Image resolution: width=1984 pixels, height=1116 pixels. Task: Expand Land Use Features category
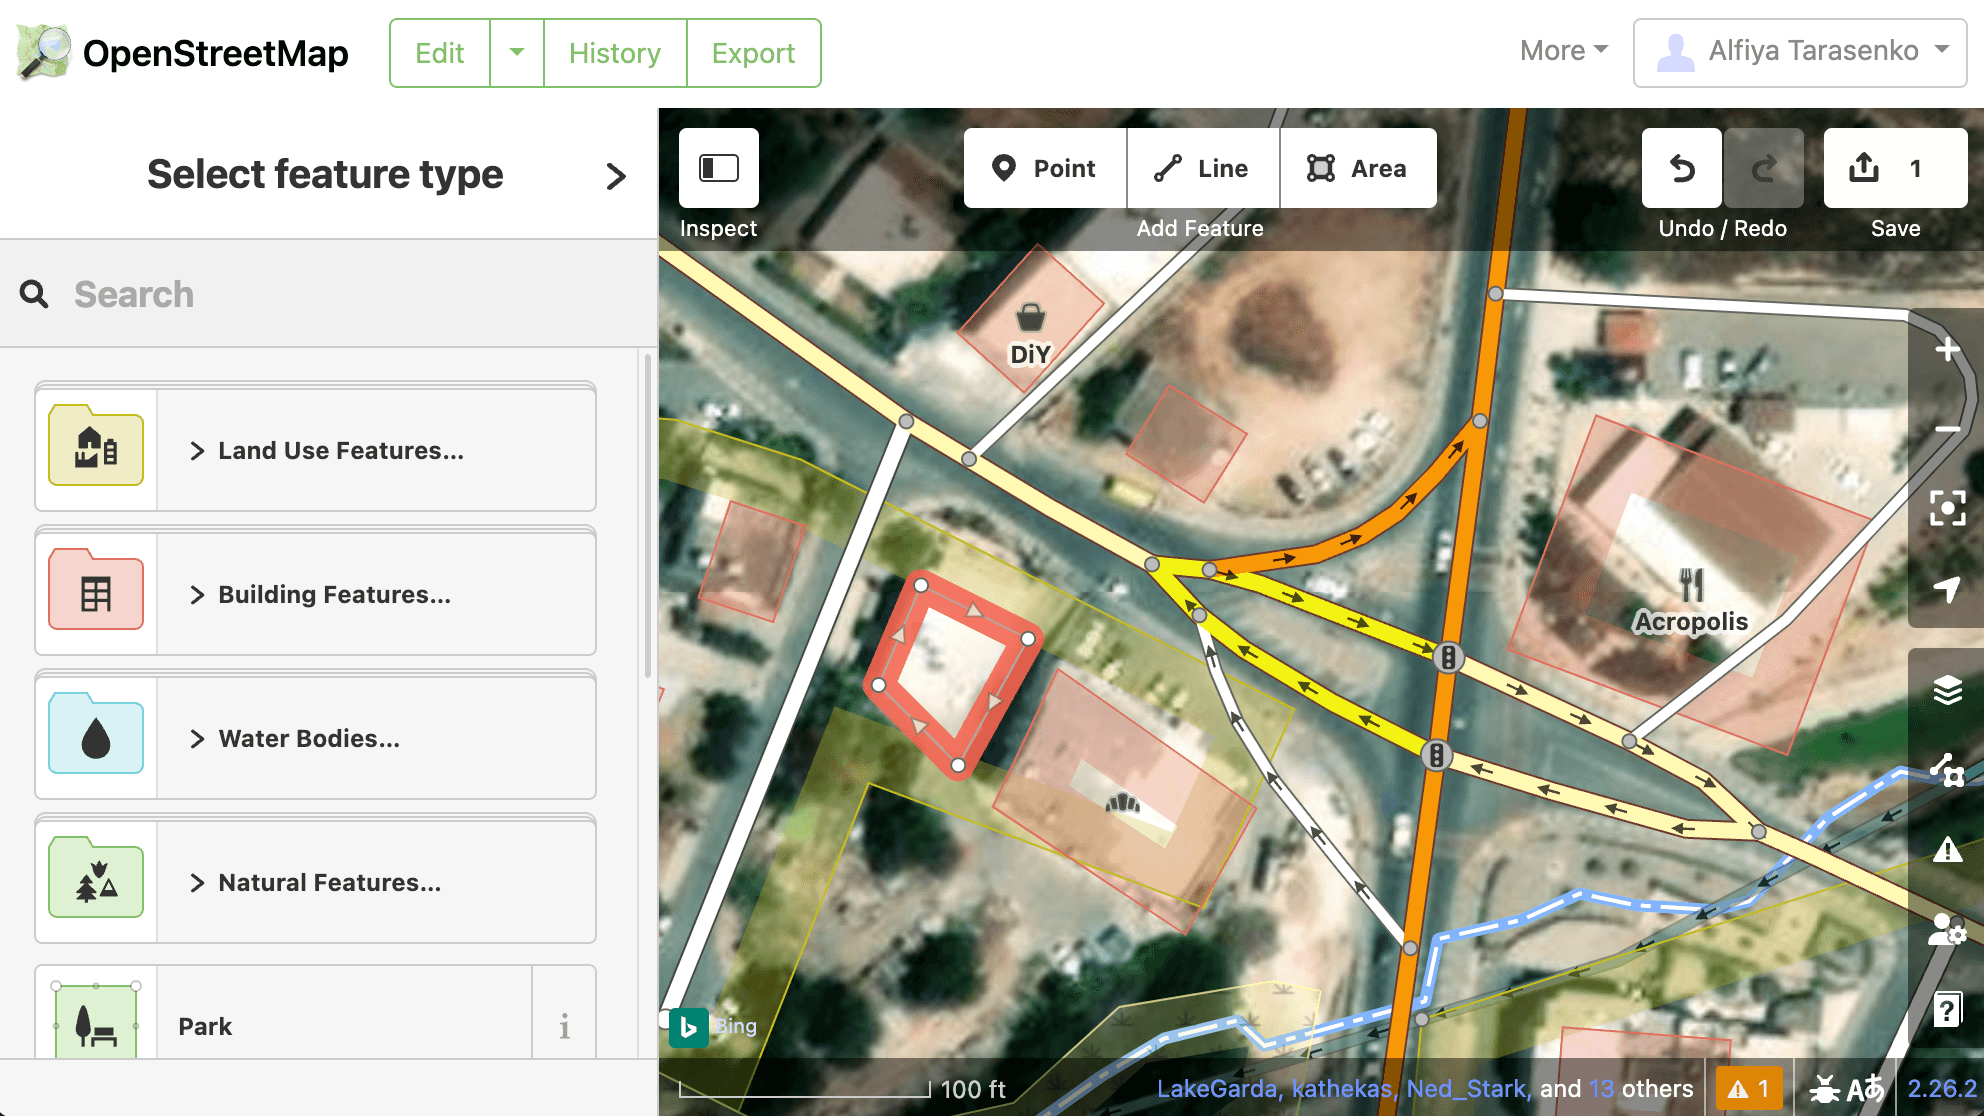pos(377,451)
